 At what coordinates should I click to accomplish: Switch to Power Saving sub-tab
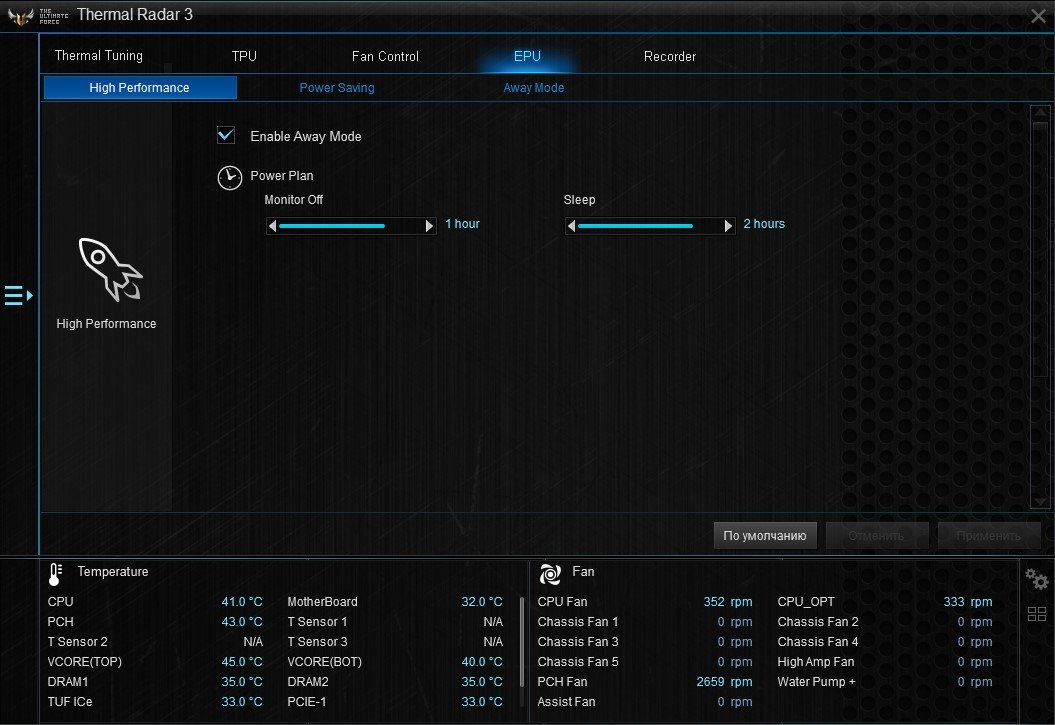(336, 87)
